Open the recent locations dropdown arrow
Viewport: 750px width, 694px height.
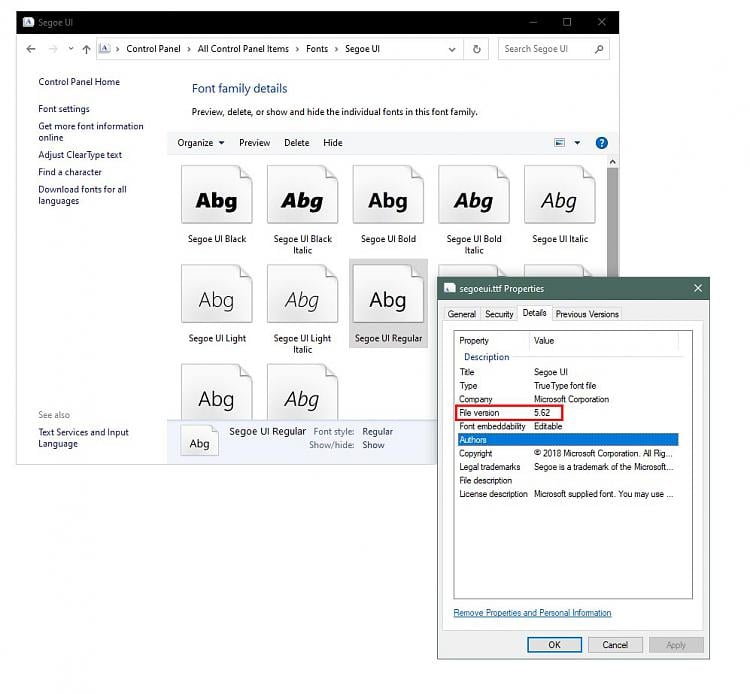71,49
